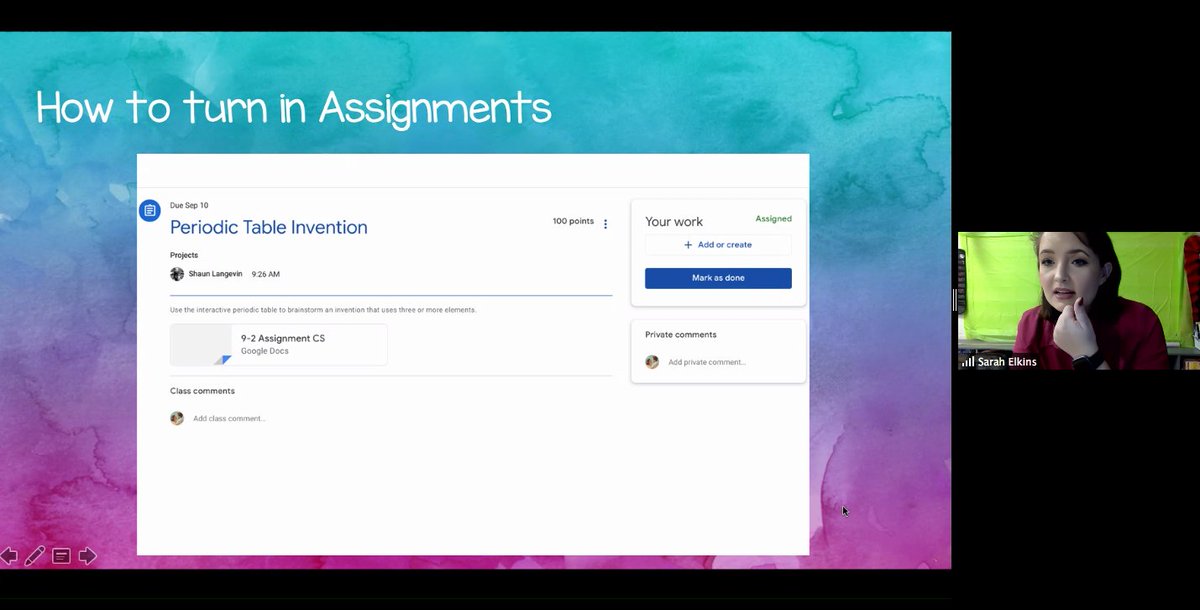
Task: Advance to next slide arrow
Action: click(x=87, y=556)
